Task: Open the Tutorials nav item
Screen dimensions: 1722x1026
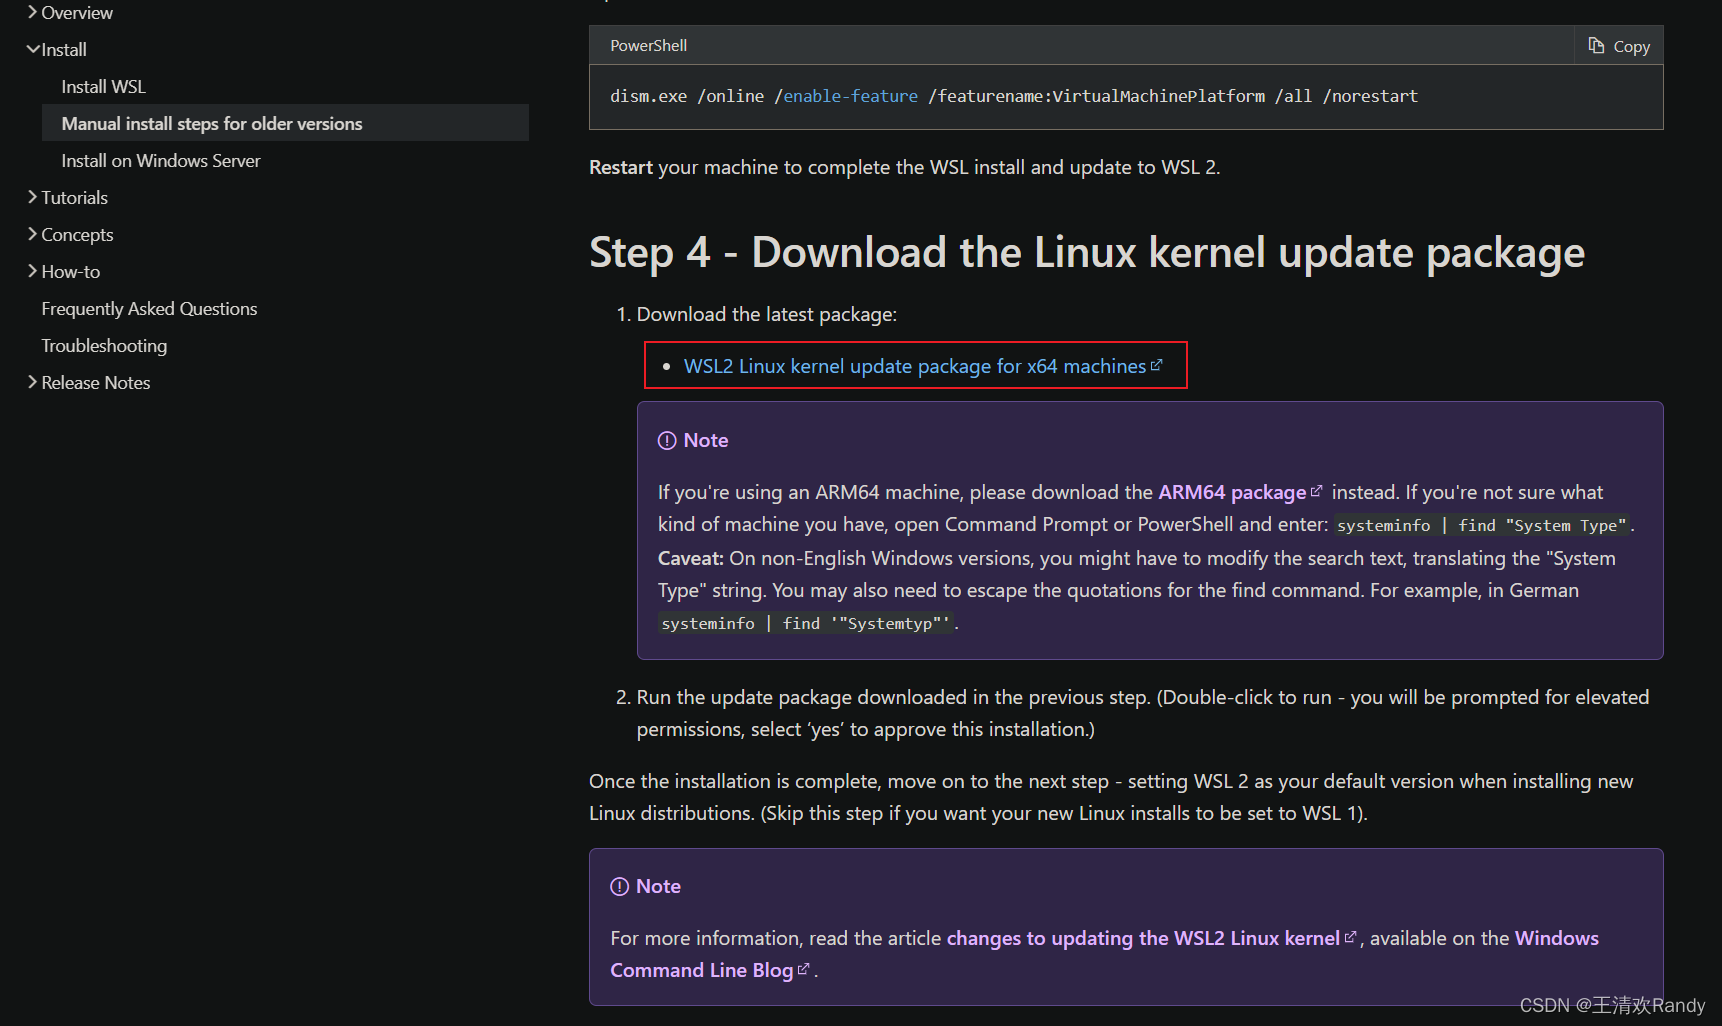Action: 74,198
